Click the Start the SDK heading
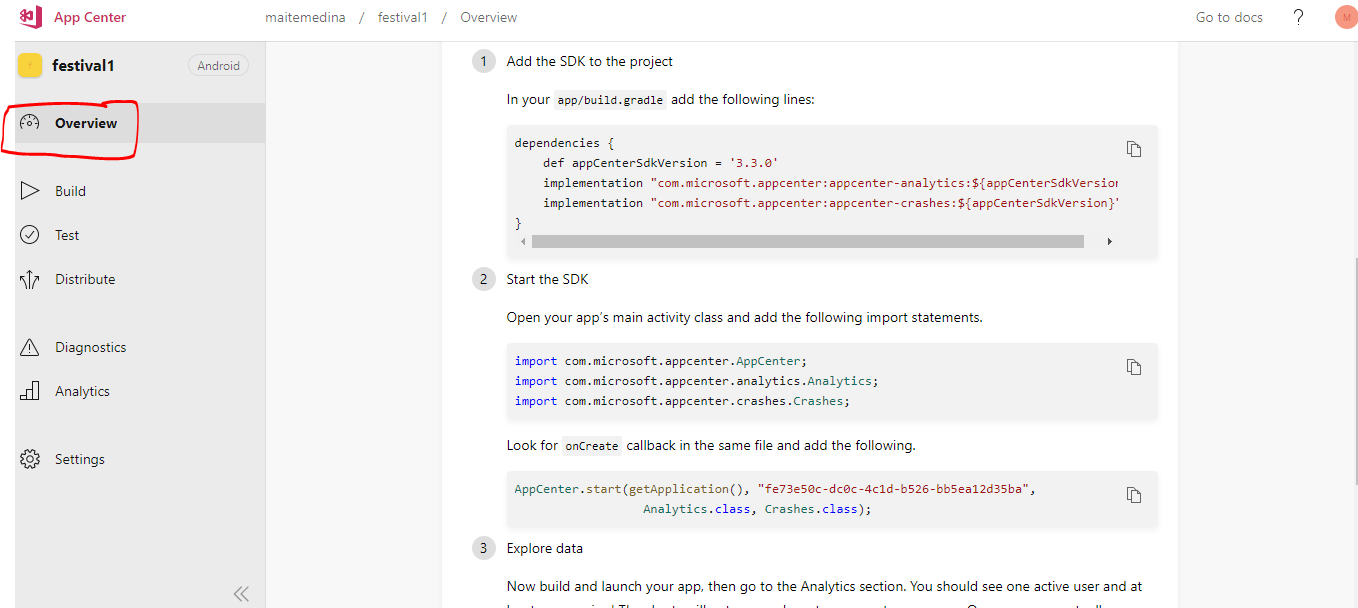This screenshot has width=1358, height=608. (547, 279)
